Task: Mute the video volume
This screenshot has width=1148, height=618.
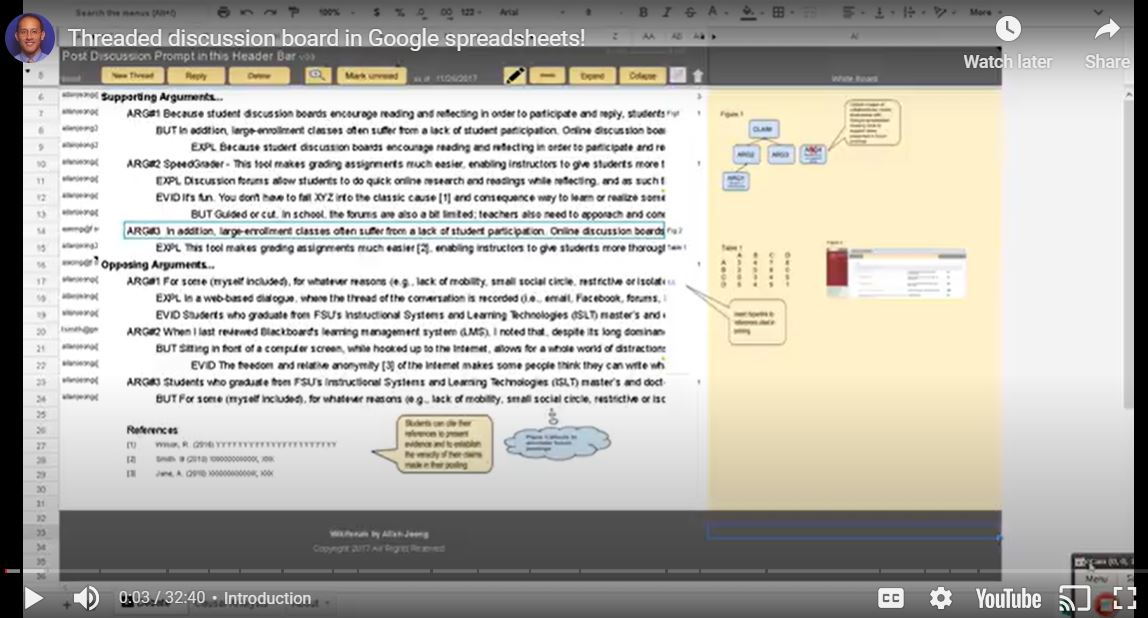Action: click(86, 598)
